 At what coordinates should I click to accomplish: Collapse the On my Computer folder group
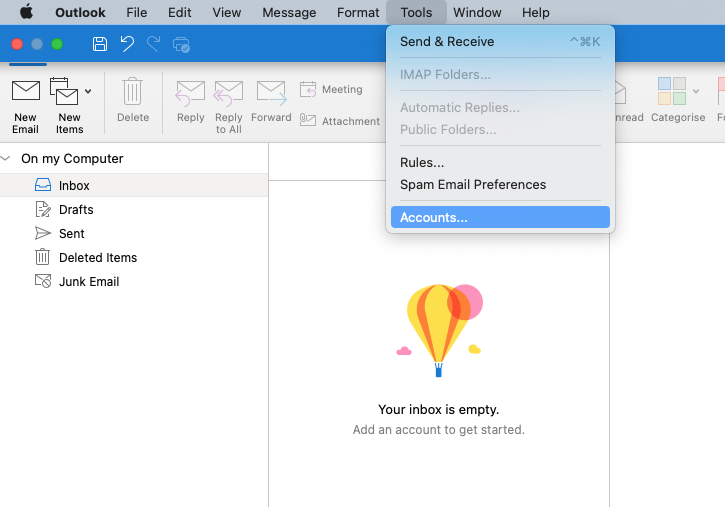pyautogui.click(x=6, y=159)
